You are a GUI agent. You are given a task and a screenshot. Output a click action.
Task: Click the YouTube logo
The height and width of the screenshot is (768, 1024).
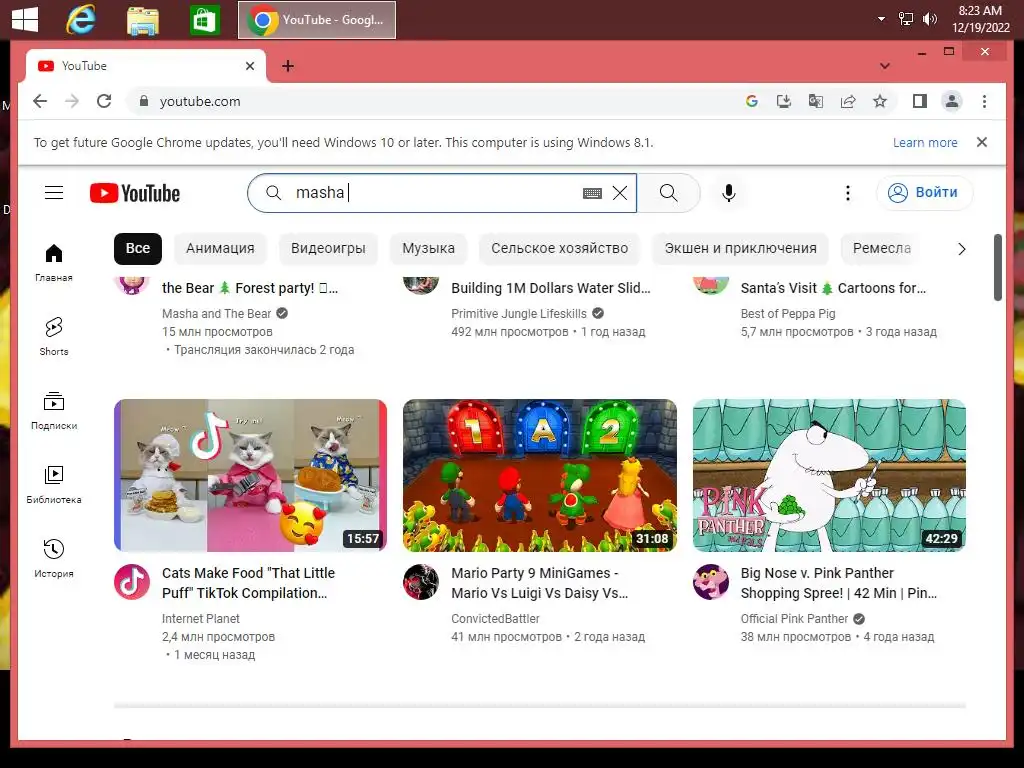(135, 193)
